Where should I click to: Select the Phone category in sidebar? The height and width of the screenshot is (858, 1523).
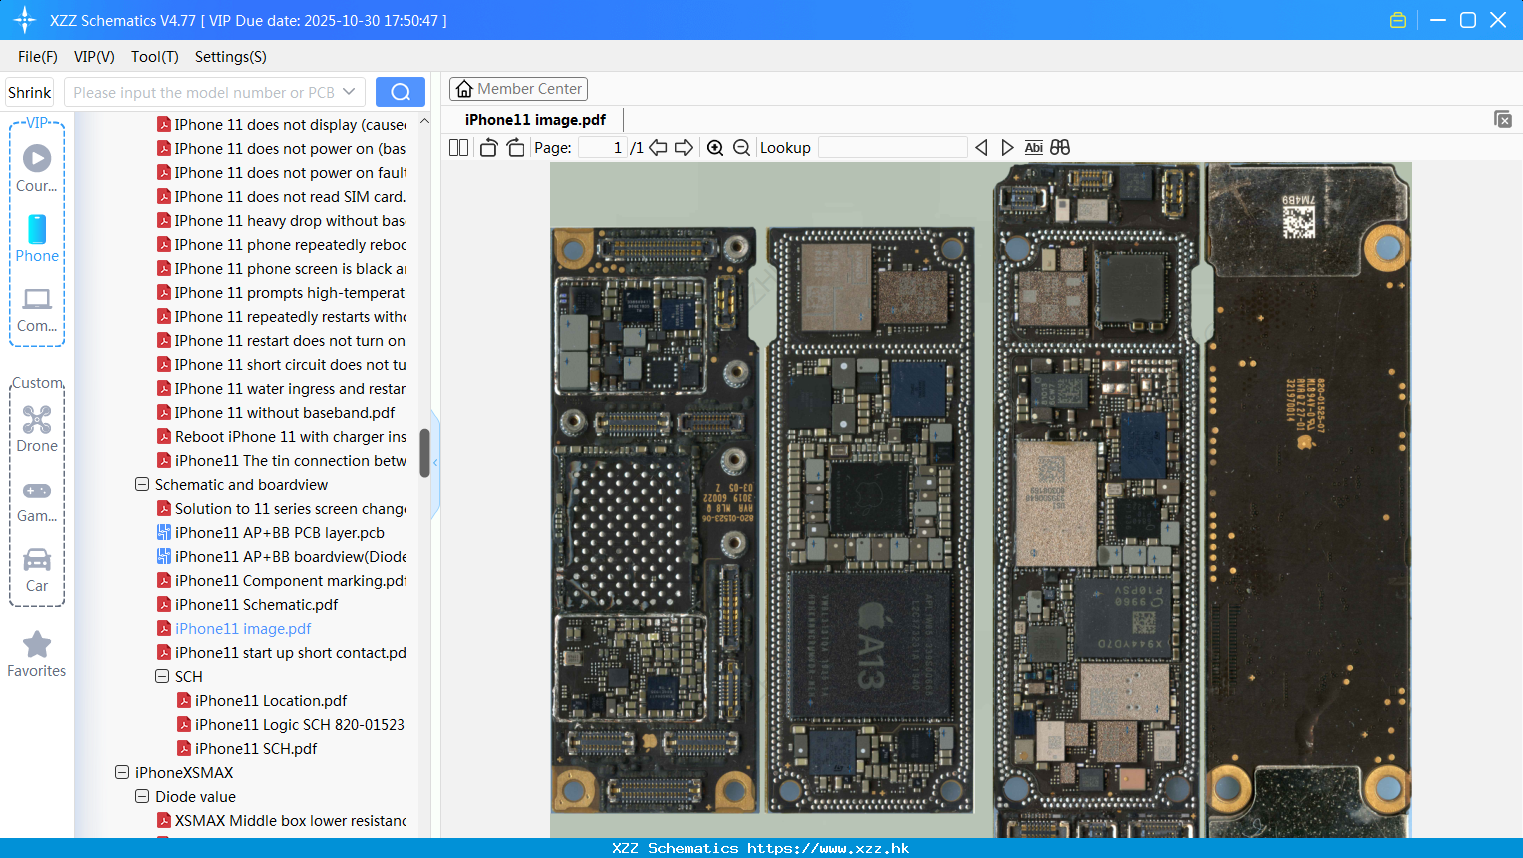[37, 239]
